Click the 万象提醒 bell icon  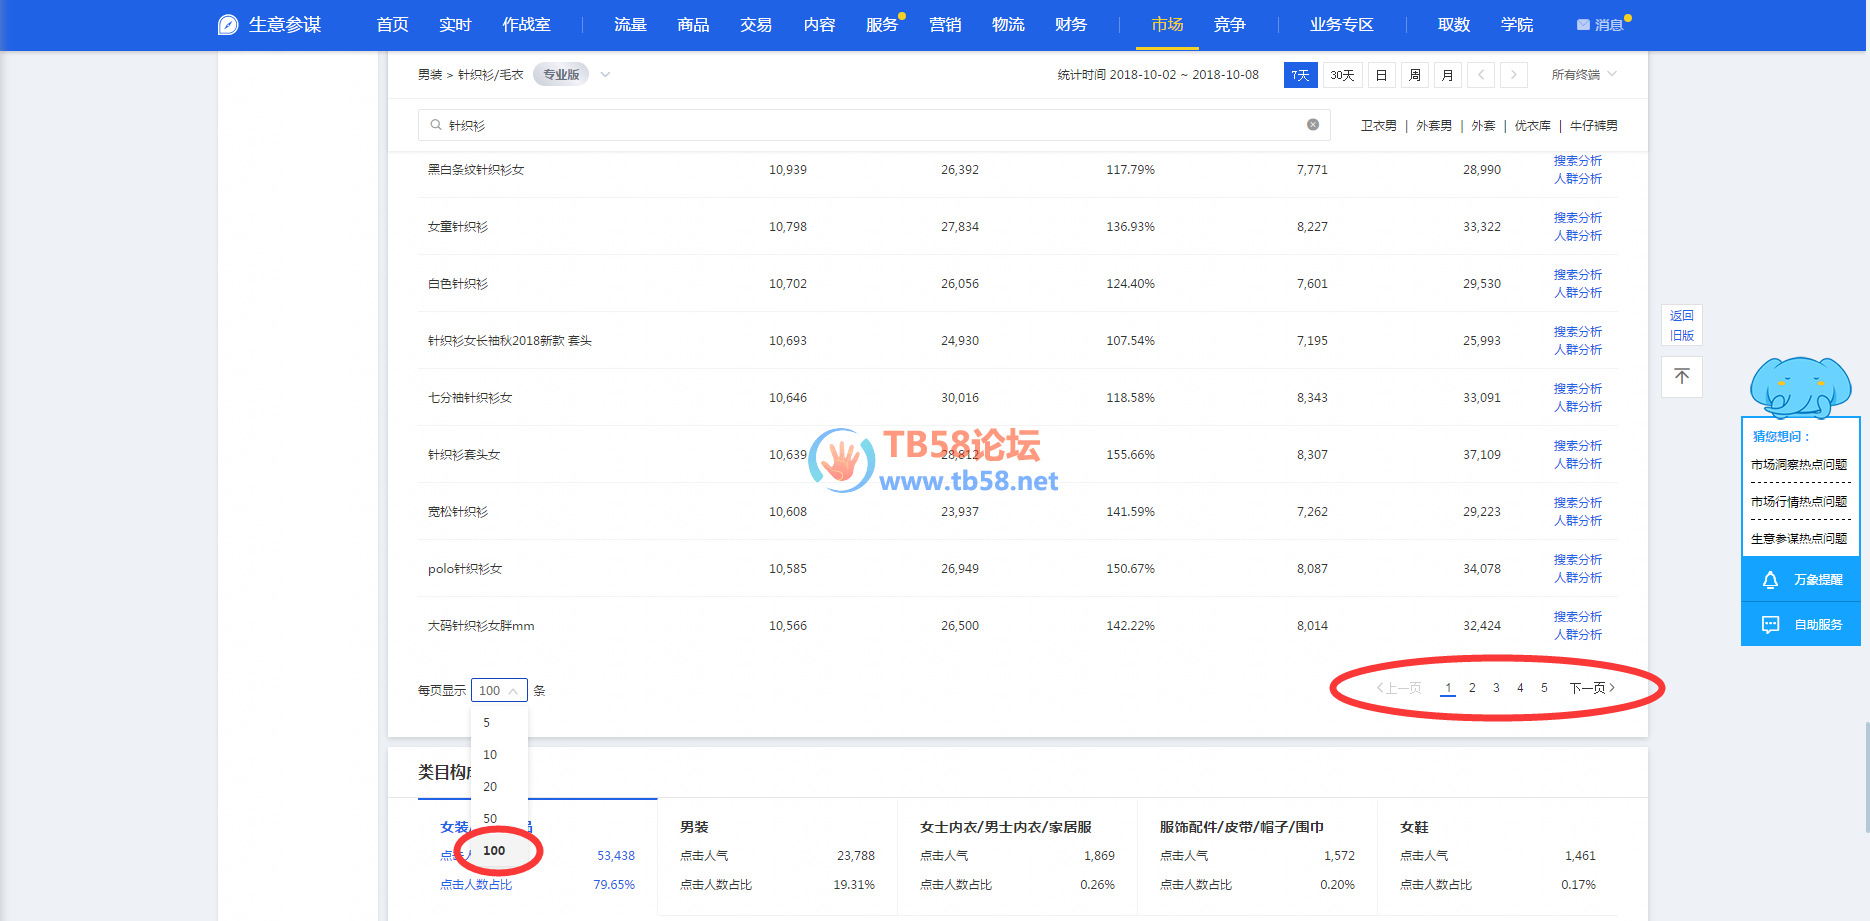pyautogui.click(x=1770, y=580)
